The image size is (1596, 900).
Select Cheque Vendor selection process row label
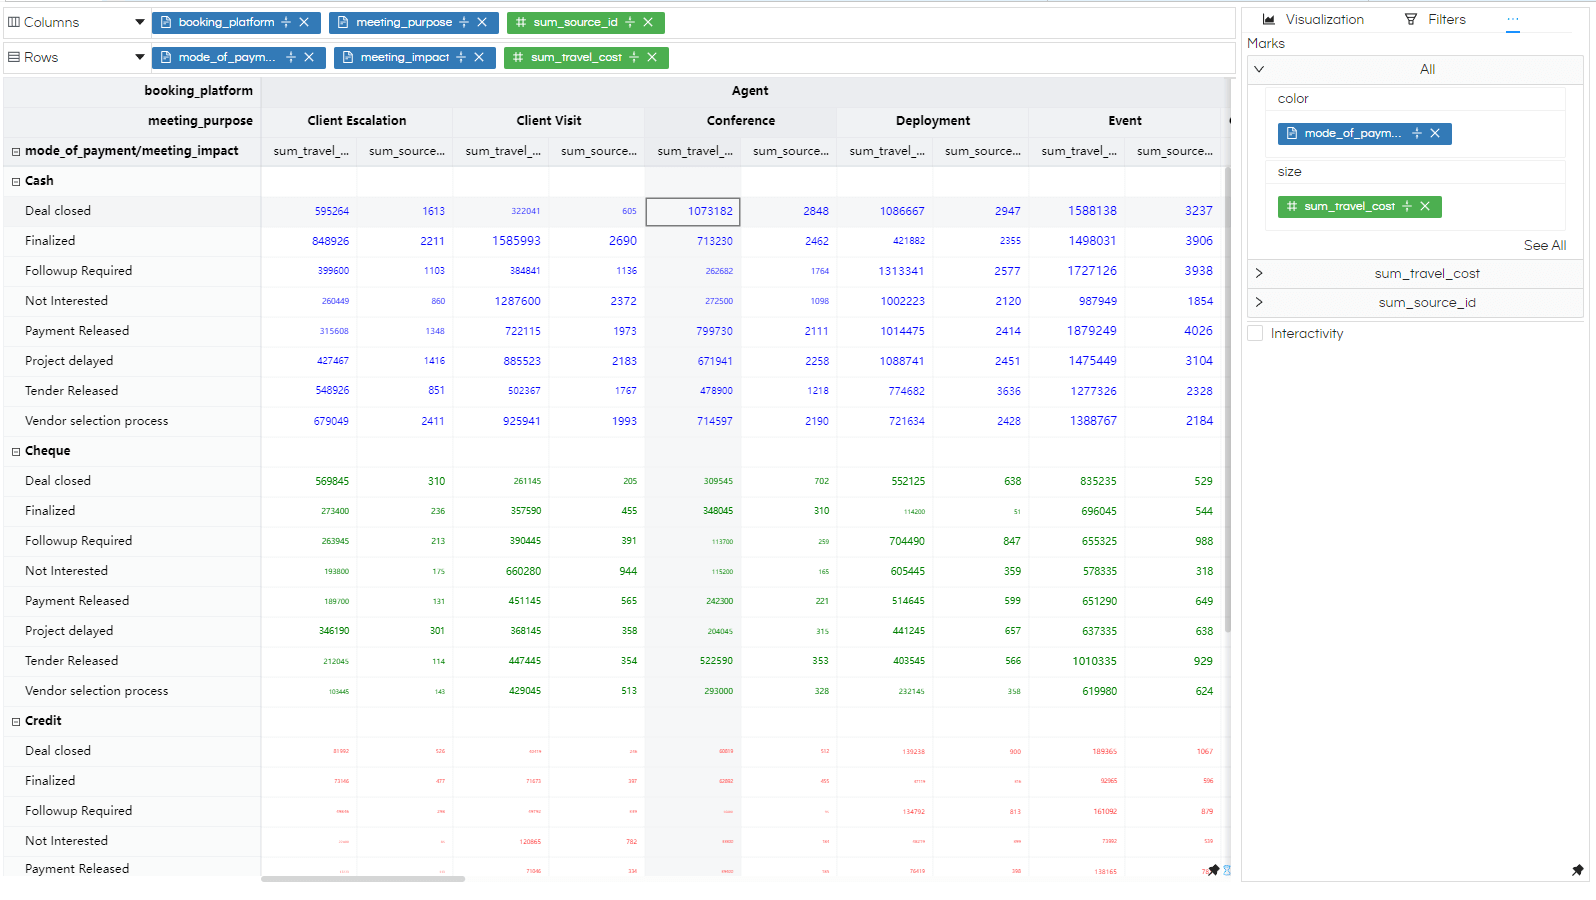point(96,691)
